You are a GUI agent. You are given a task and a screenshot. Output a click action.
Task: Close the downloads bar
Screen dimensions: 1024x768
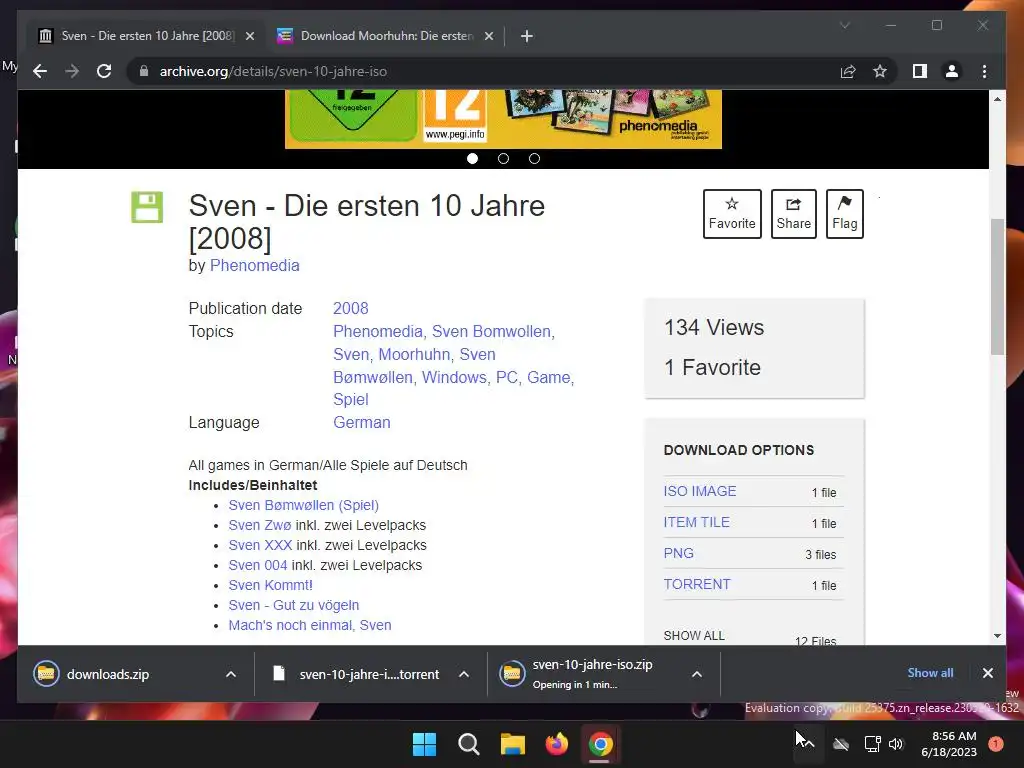point(987,673)
